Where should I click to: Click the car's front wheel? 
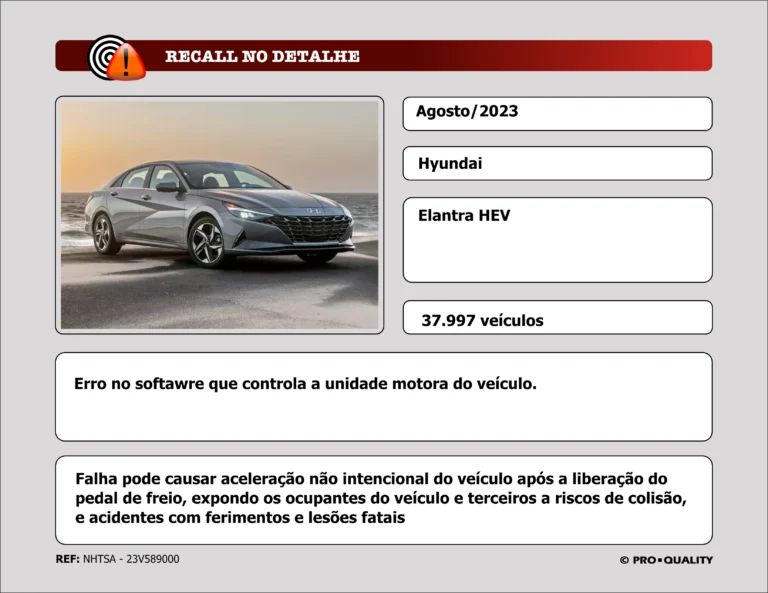(208, 243)
